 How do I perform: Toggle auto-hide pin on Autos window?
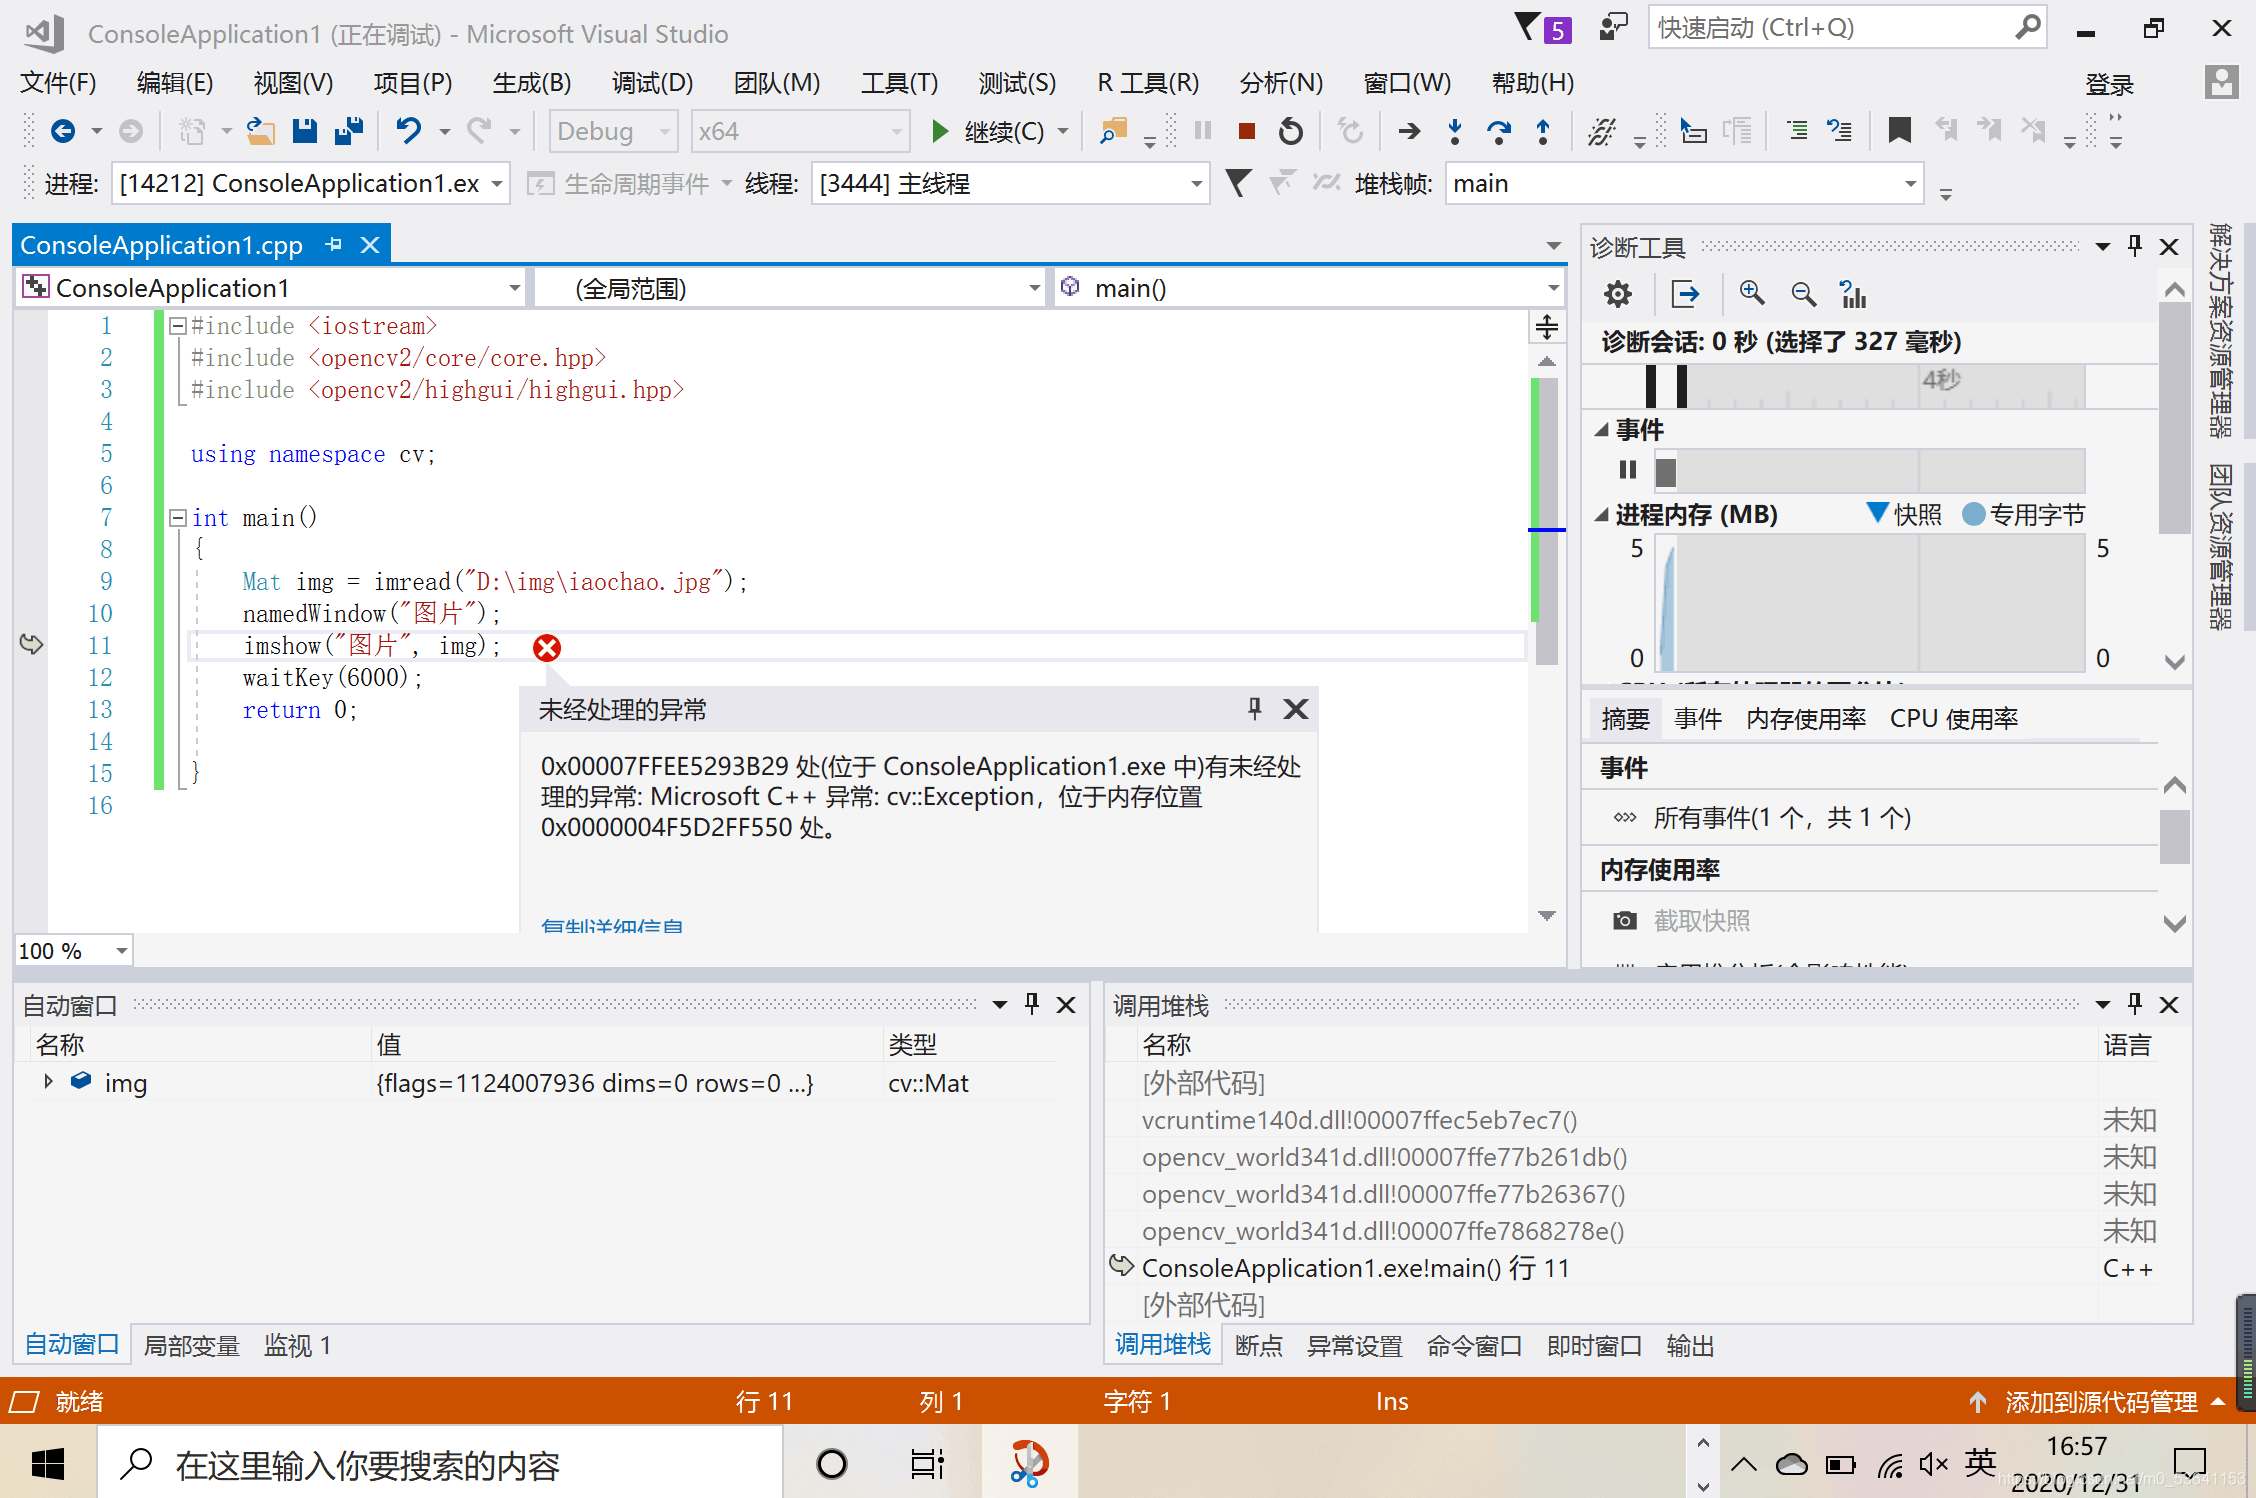(1032, 1004)
